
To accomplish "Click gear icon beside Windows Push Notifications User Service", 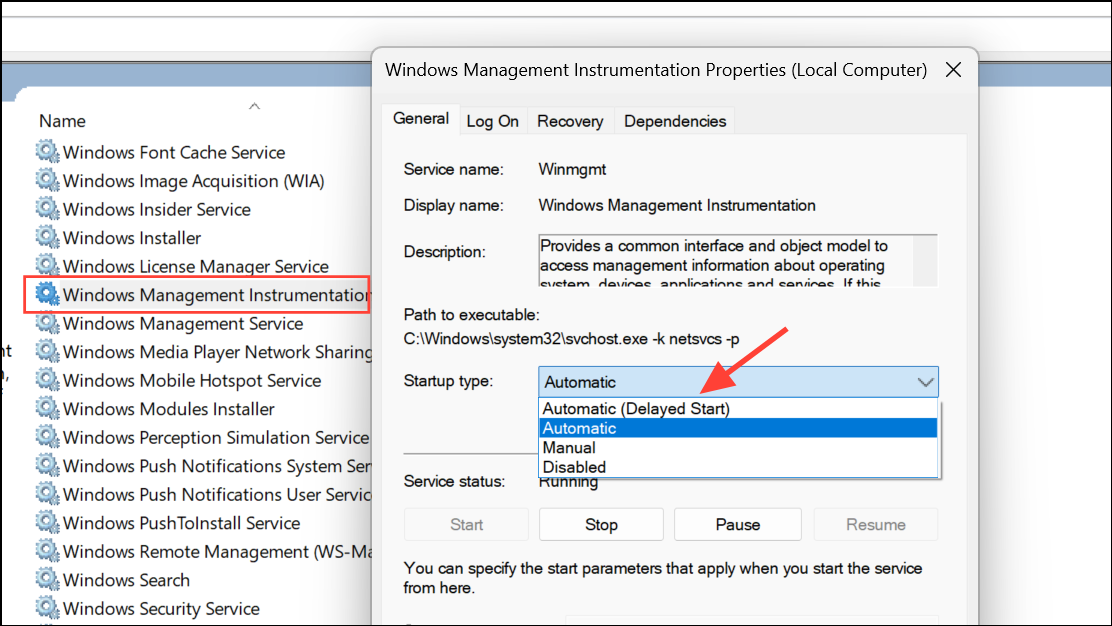I will (48, 493).
